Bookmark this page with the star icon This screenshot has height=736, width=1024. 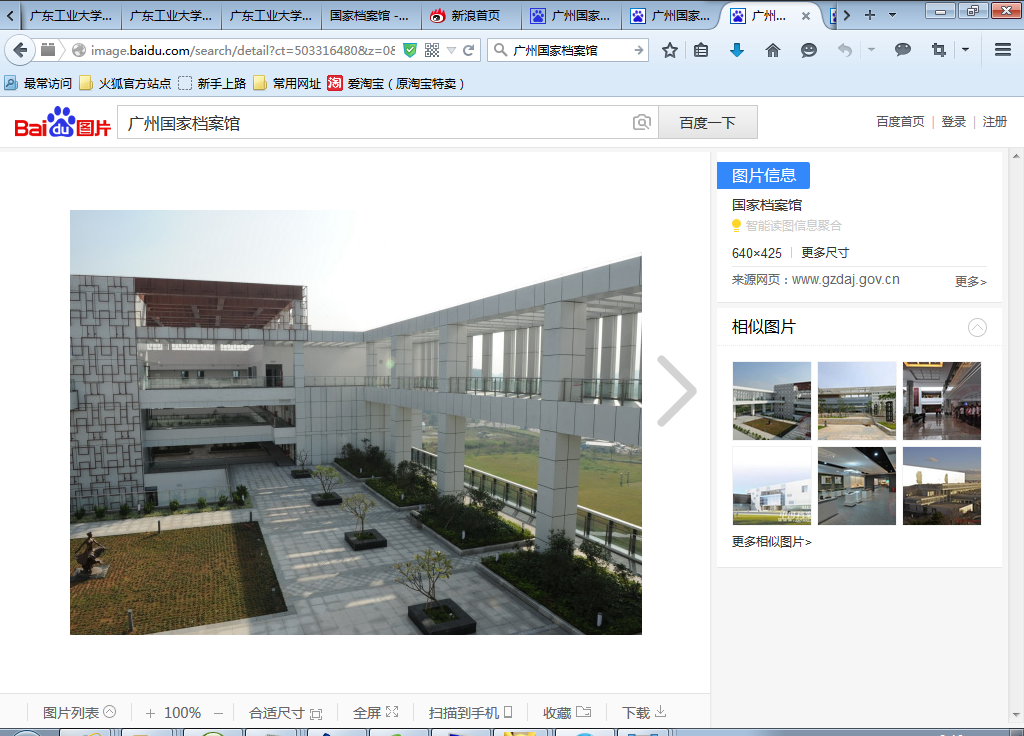pyautogui.click(x=670, y=50)
